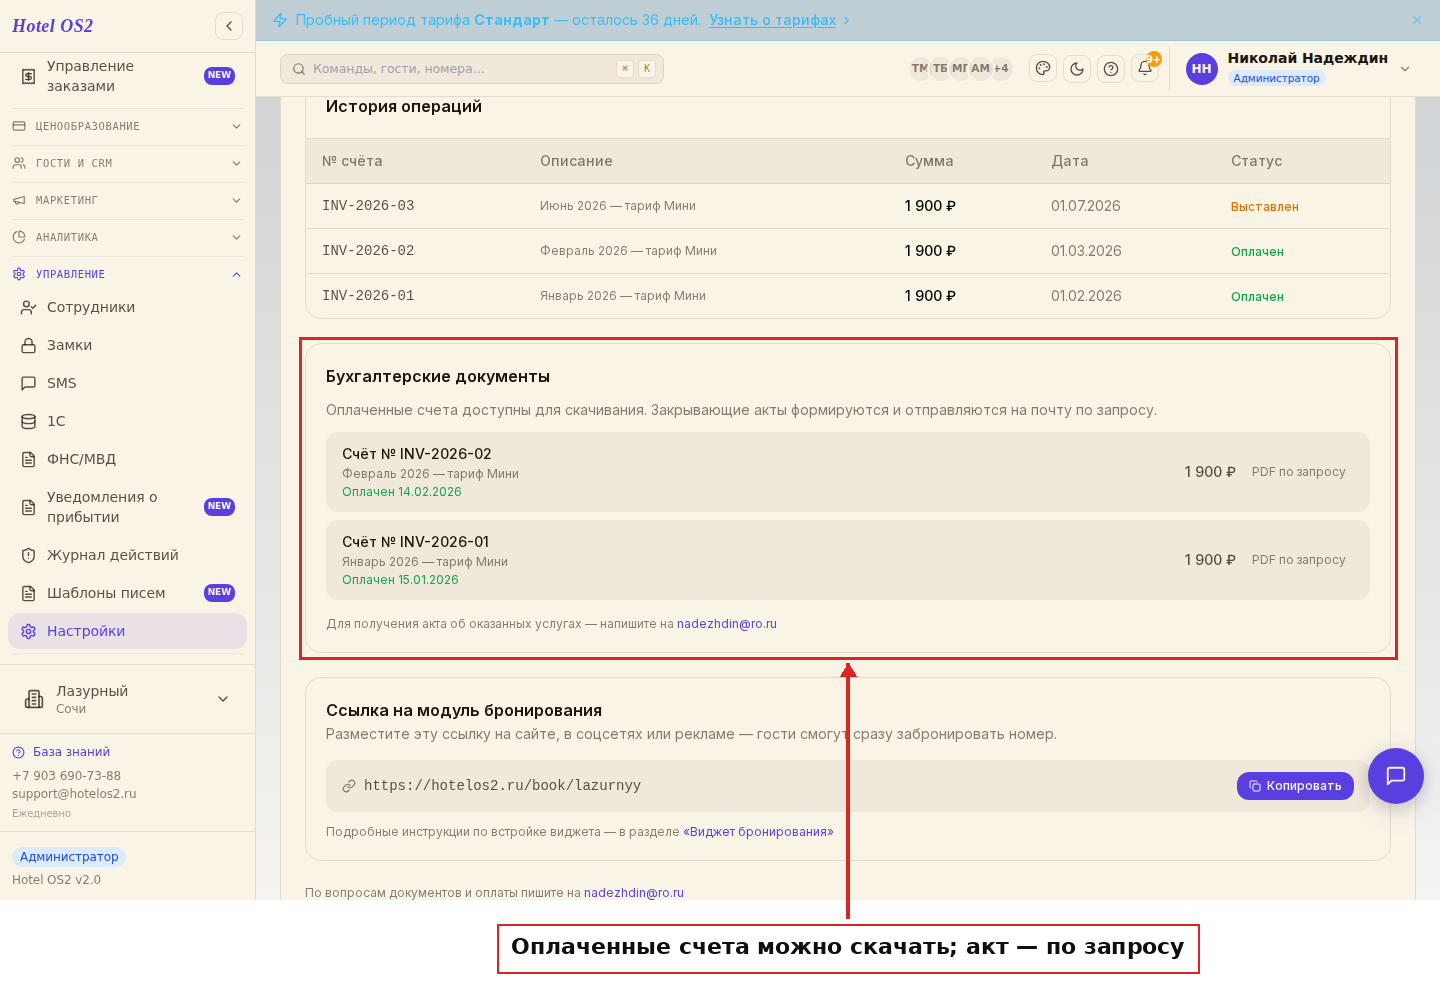Screen dimensions: 1440x997
Task: Select invoice row INV-2026-03
Action: (x=848, y=206)
